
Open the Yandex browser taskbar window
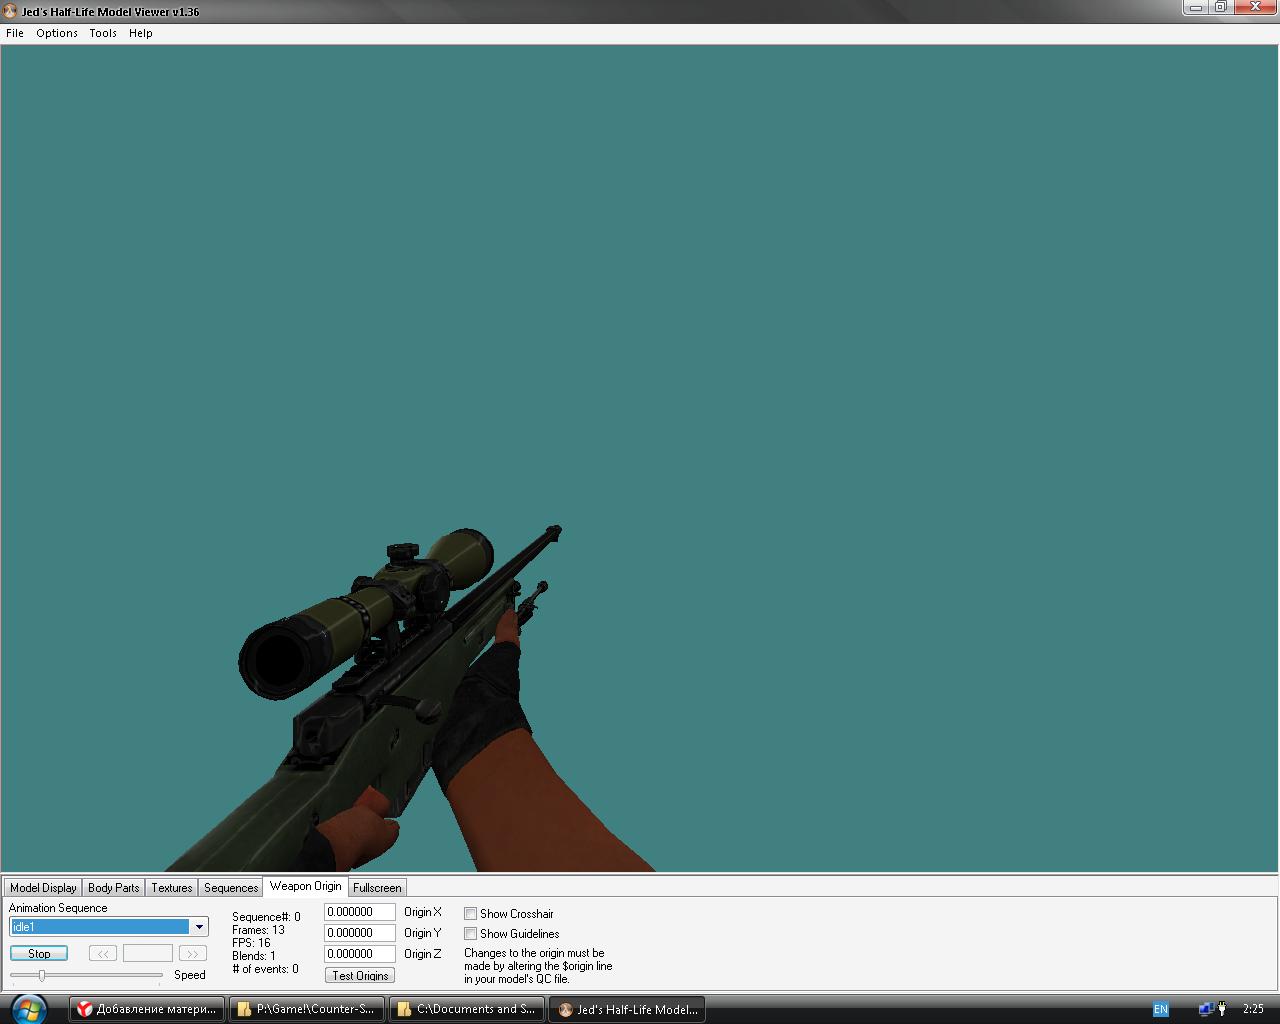coord(147,1009)
